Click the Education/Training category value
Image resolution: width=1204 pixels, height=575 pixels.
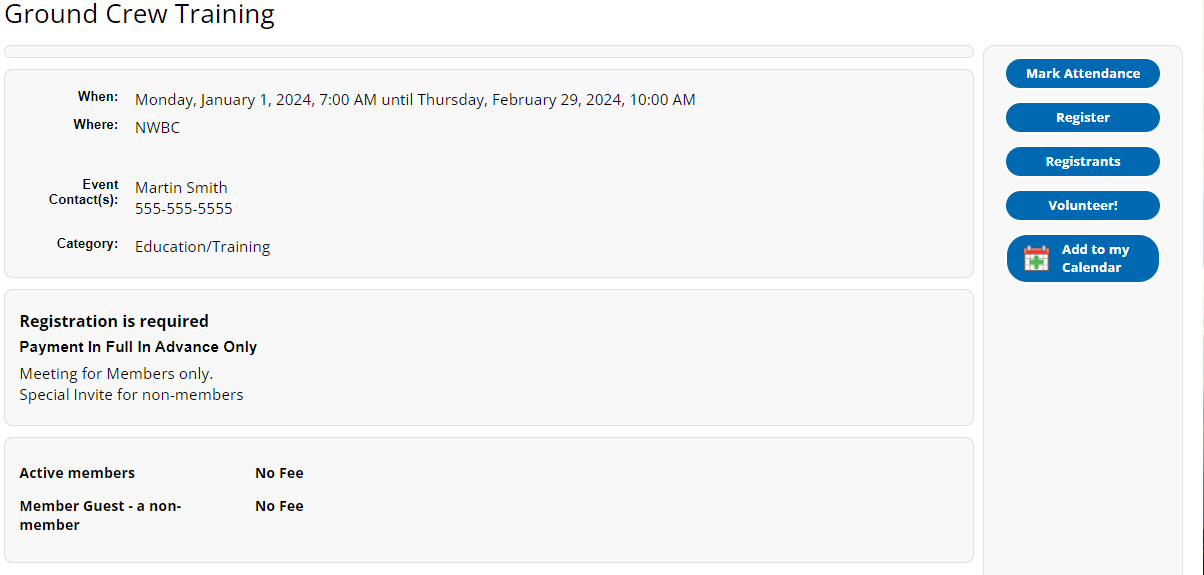[202, 247]
